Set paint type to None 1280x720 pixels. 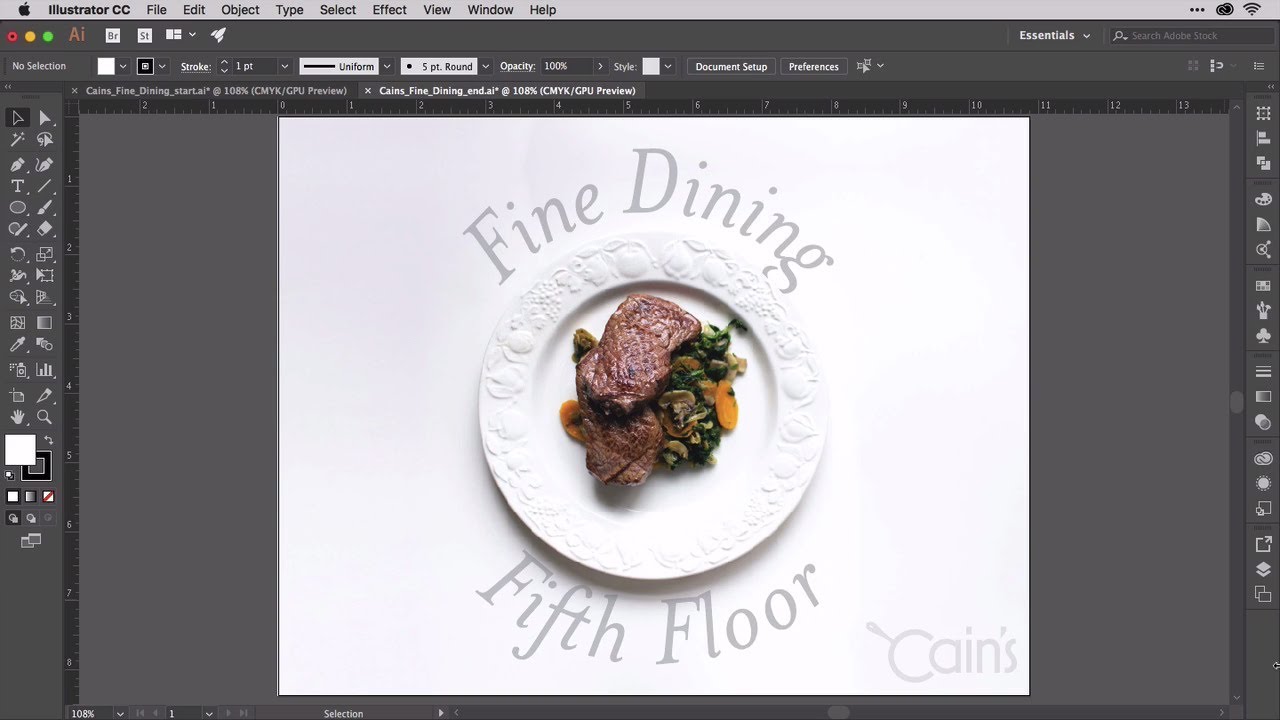coord(48,497)
